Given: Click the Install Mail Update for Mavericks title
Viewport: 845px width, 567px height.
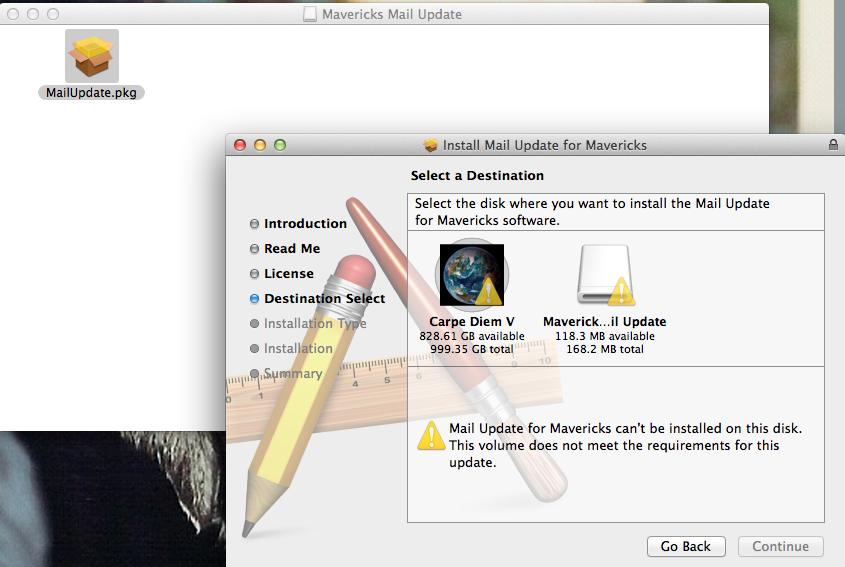Looking at the screenshot, I should 545,146.
